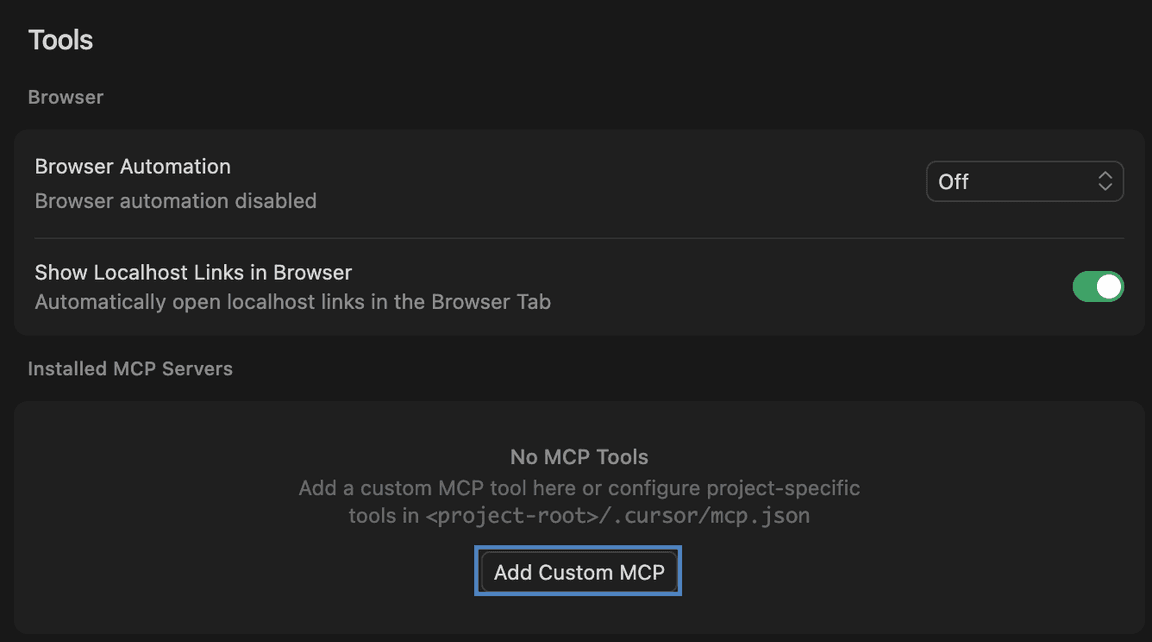Image resolution: width=1152 pixels, height=642 pixels.
Task: Click the Browser Automation setting label
Action: coord(132,166)
